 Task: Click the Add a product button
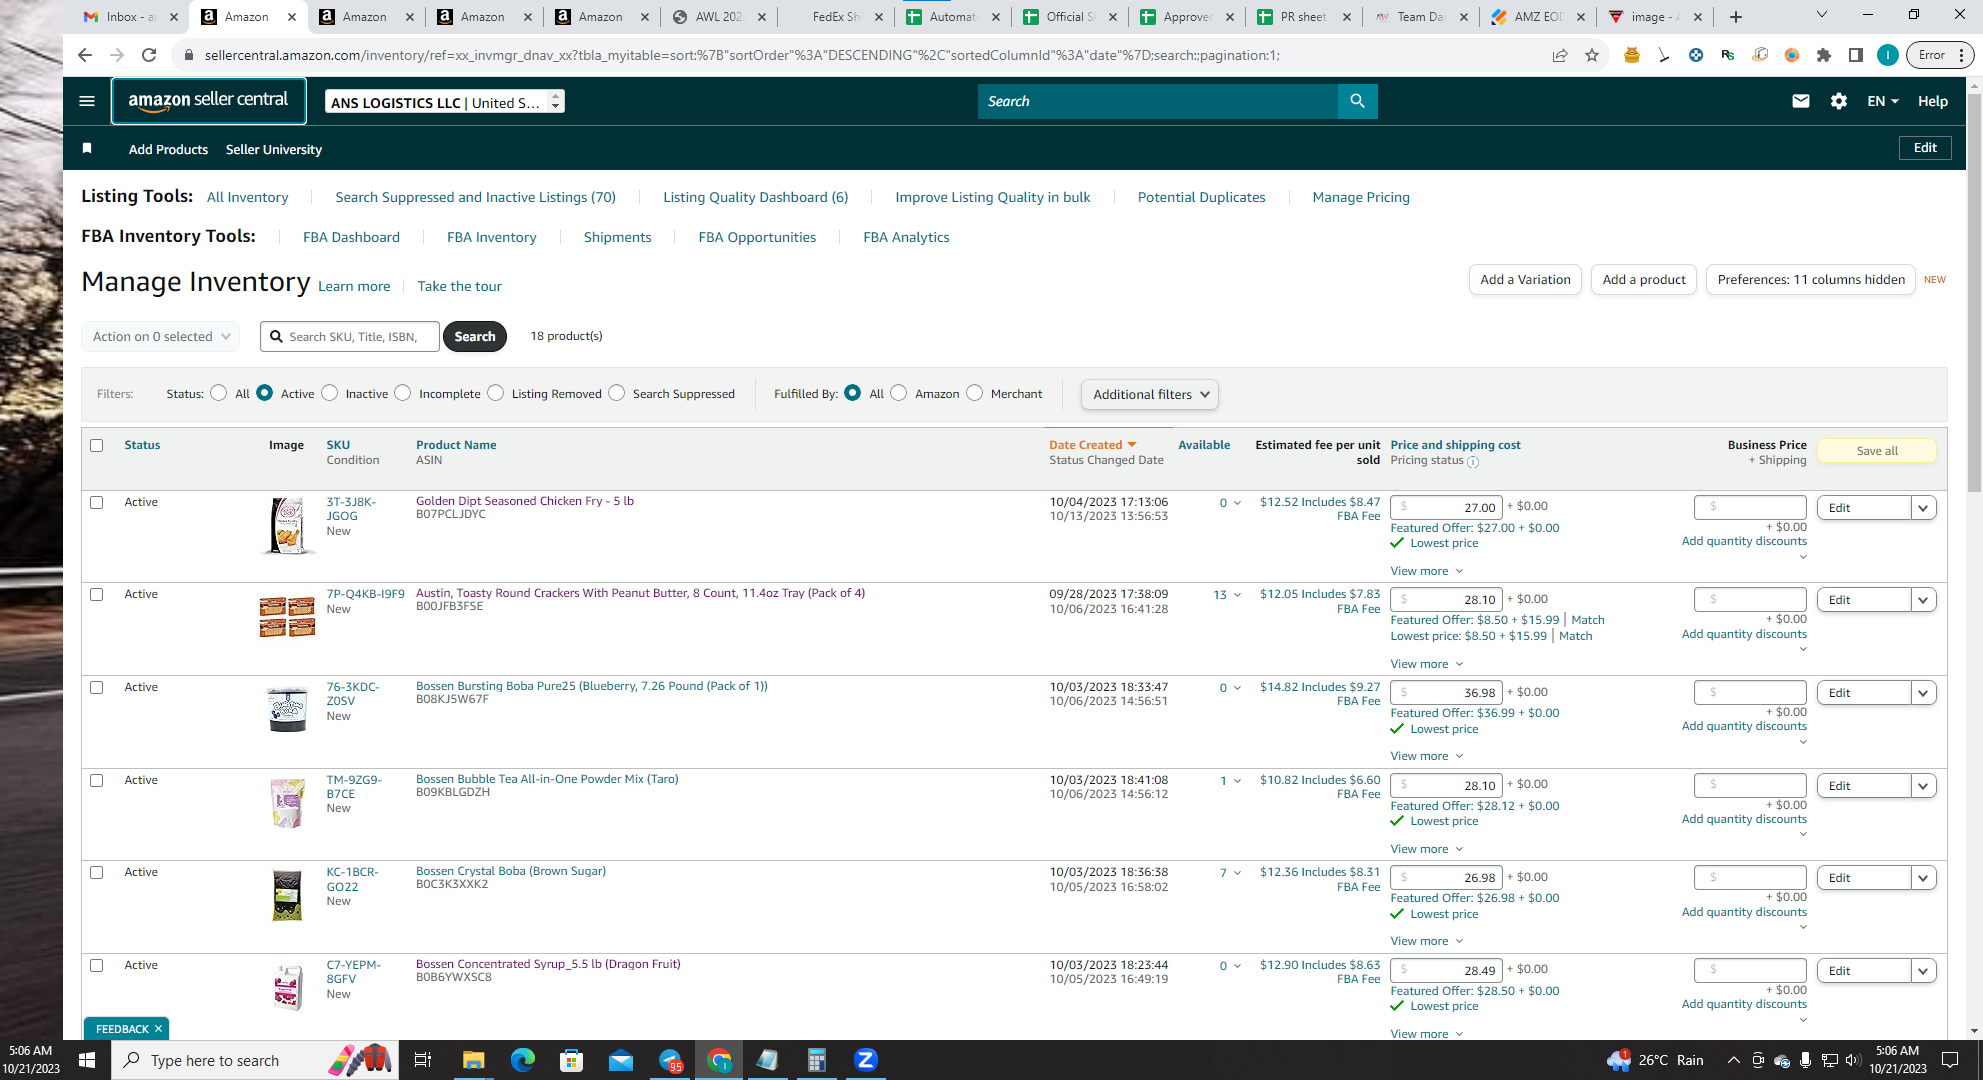click(1643, 279)
